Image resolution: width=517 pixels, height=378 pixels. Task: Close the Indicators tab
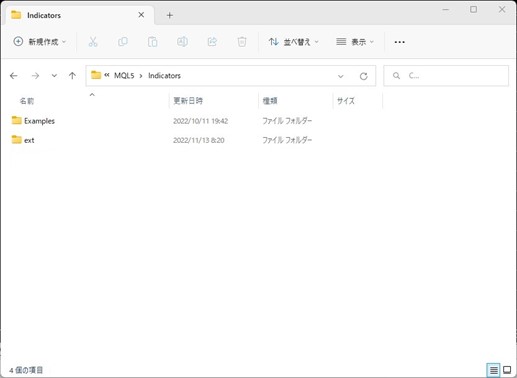(141, 15)
